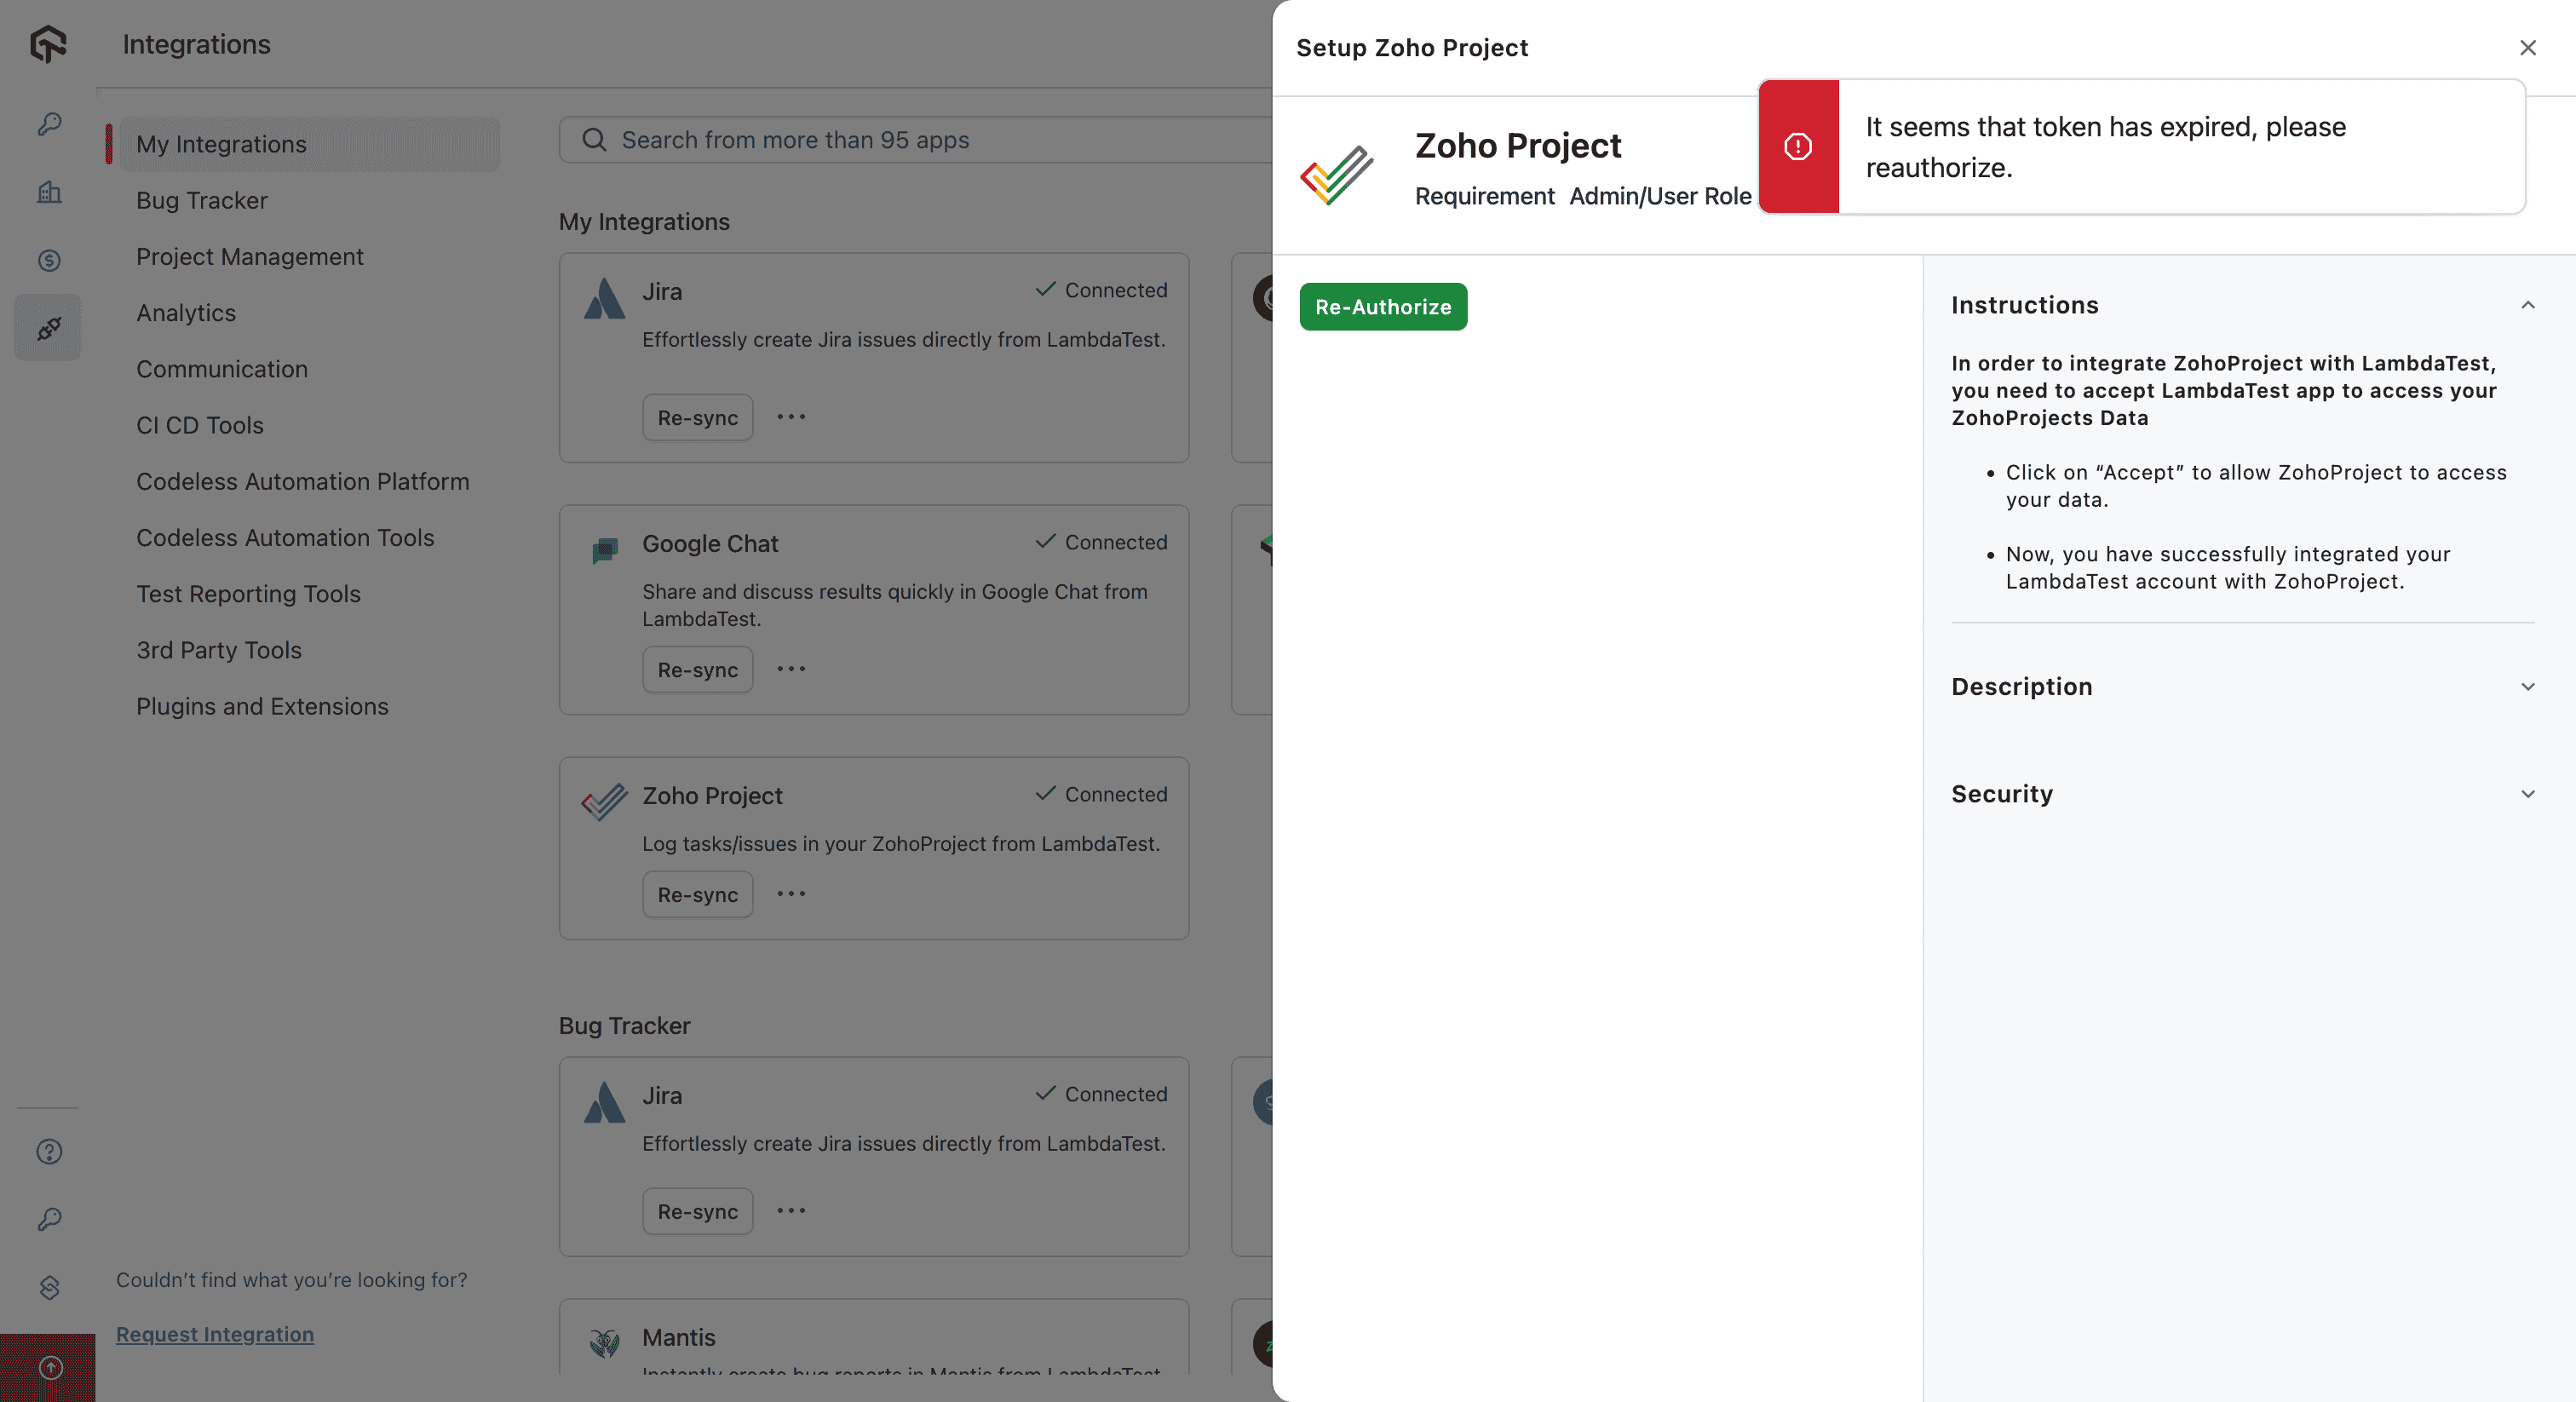Click the dollar billing icon in sidebar
Screen dimensions: 2576x1402
click(x=49, y=260)
